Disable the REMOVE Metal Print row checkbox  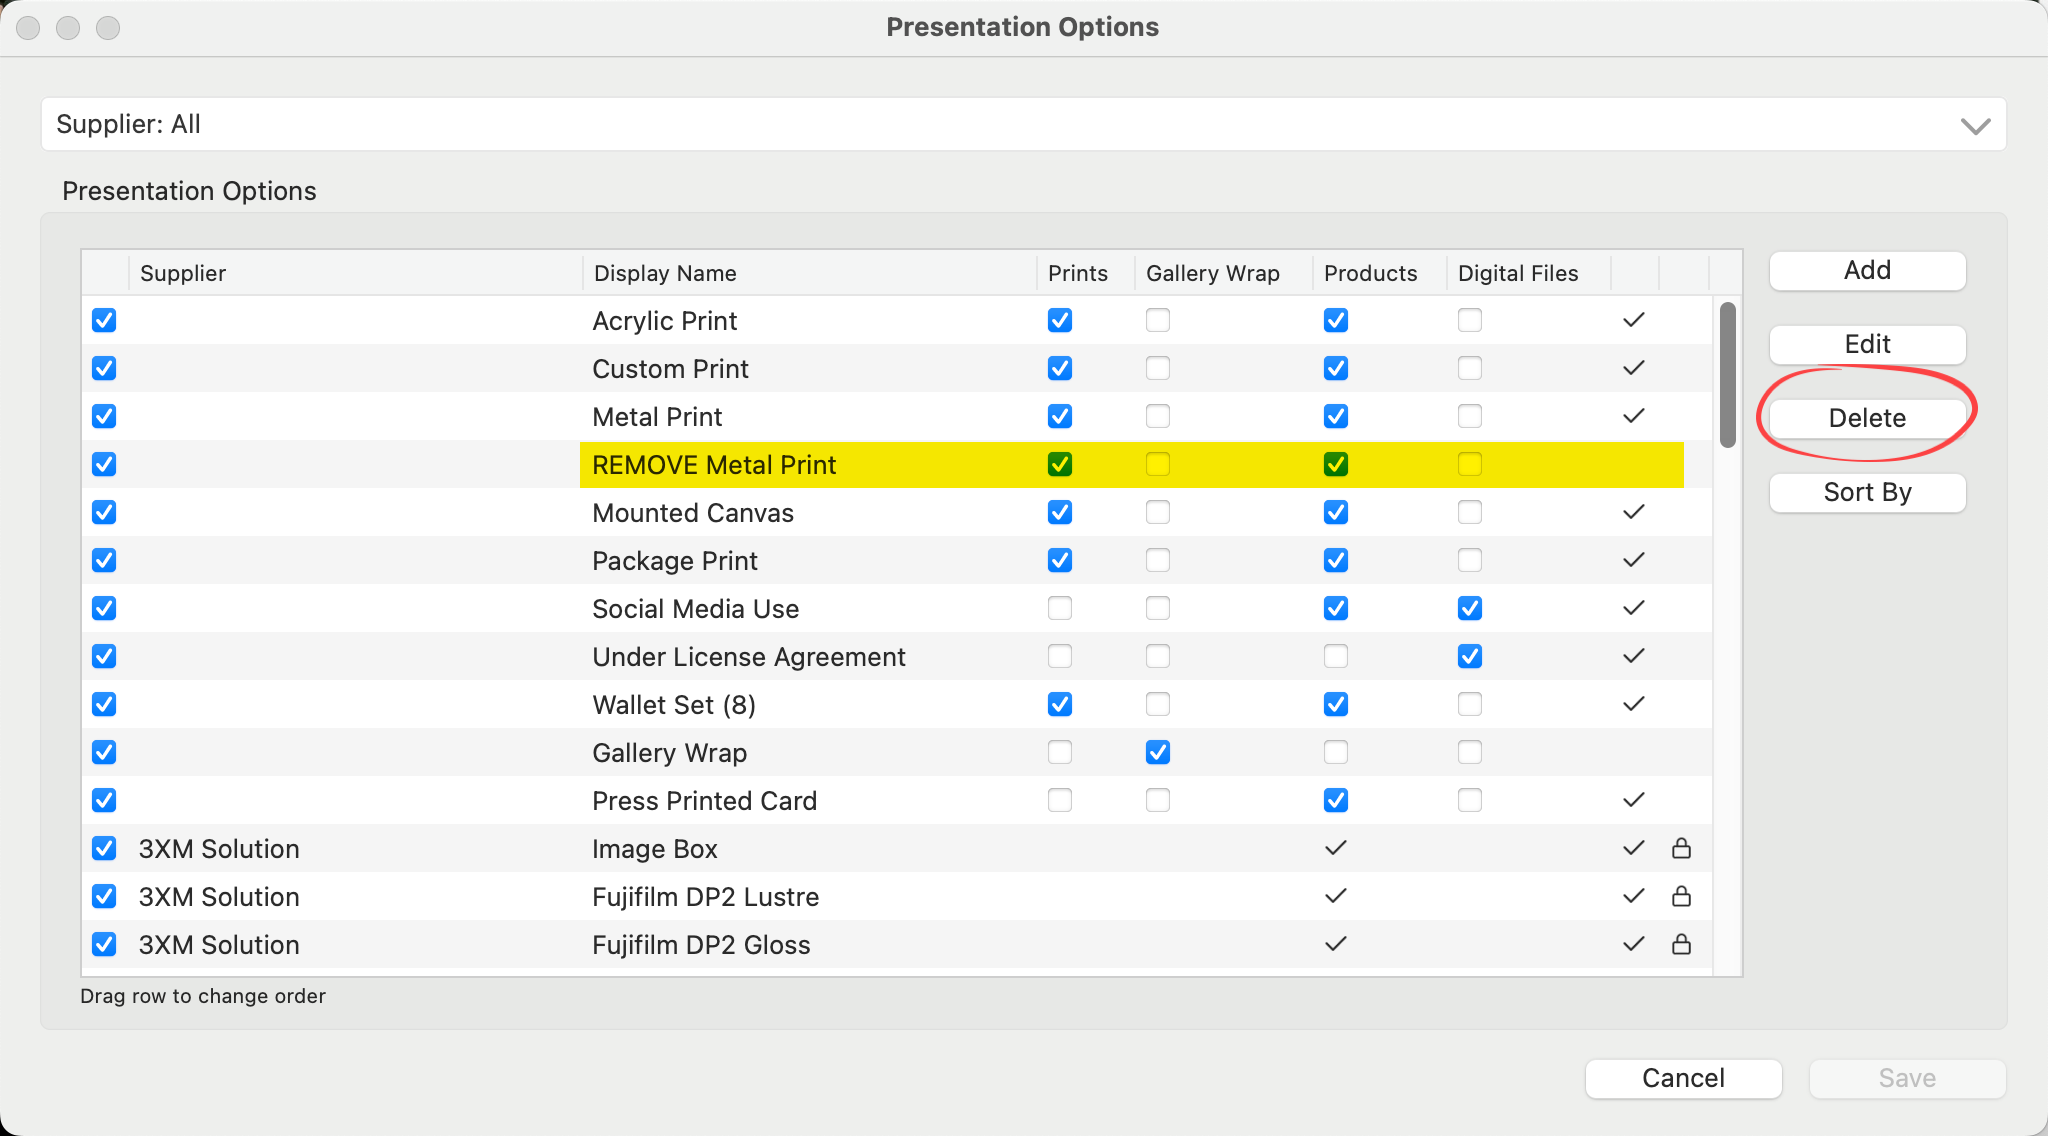[104, 464]
